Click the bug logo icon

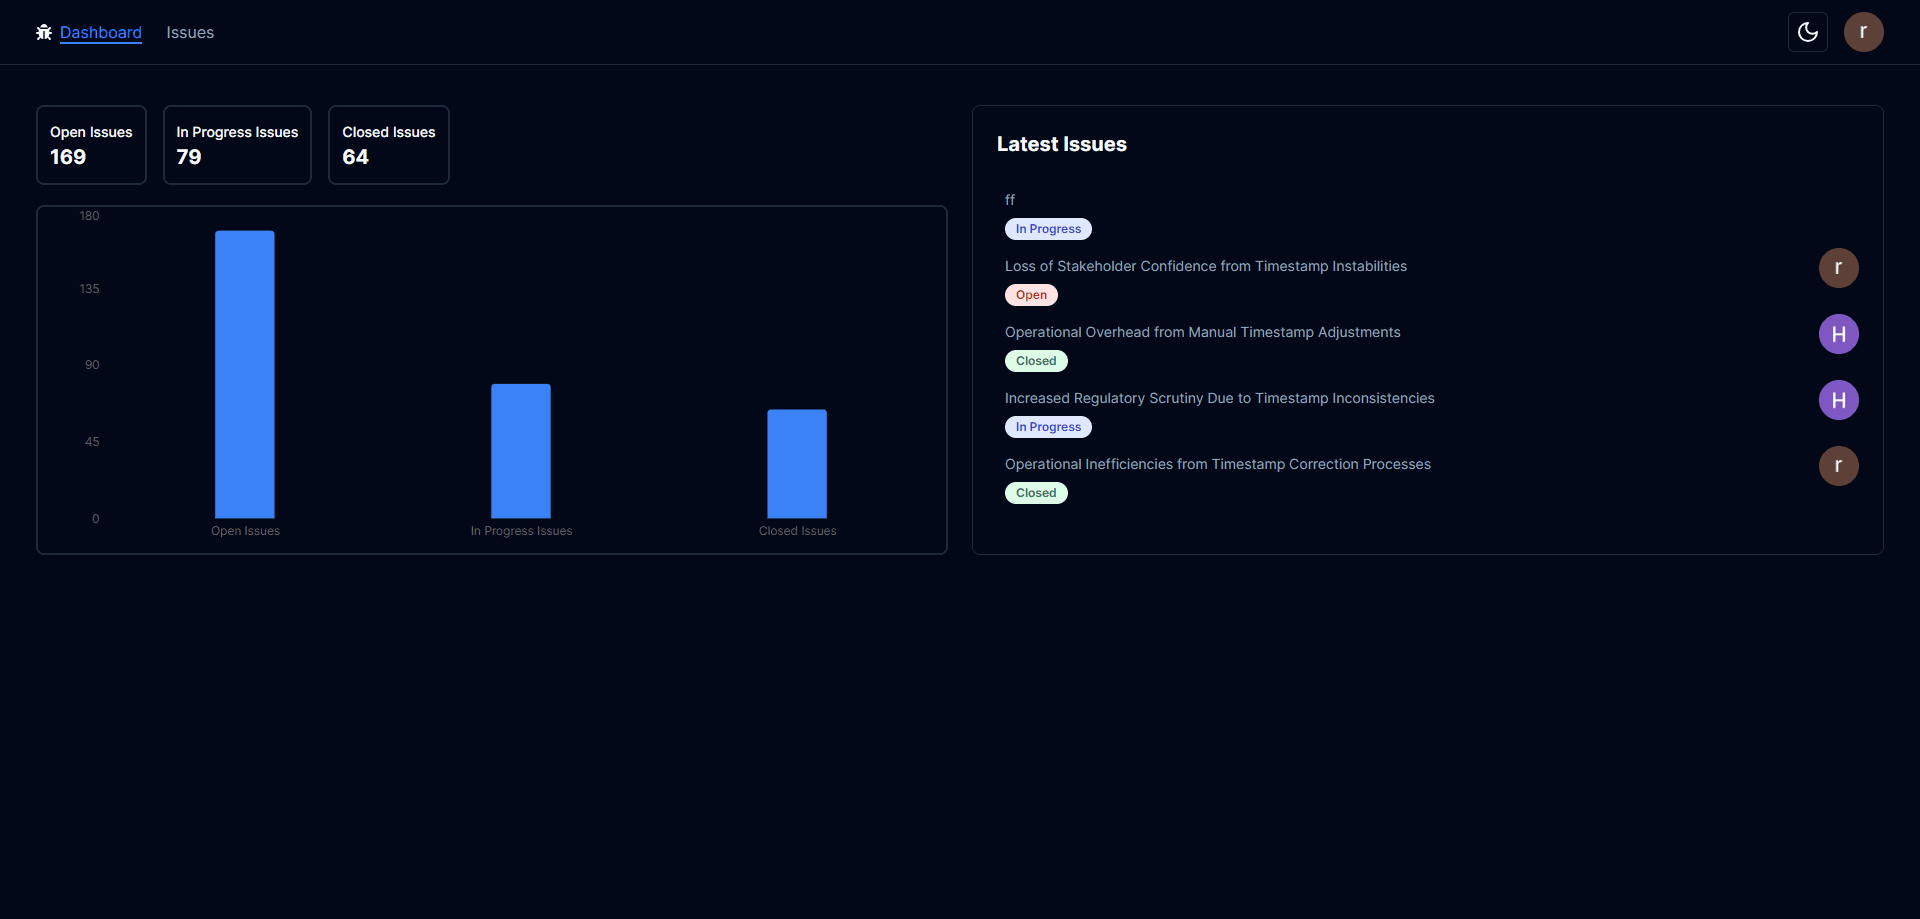click(44, 33)
